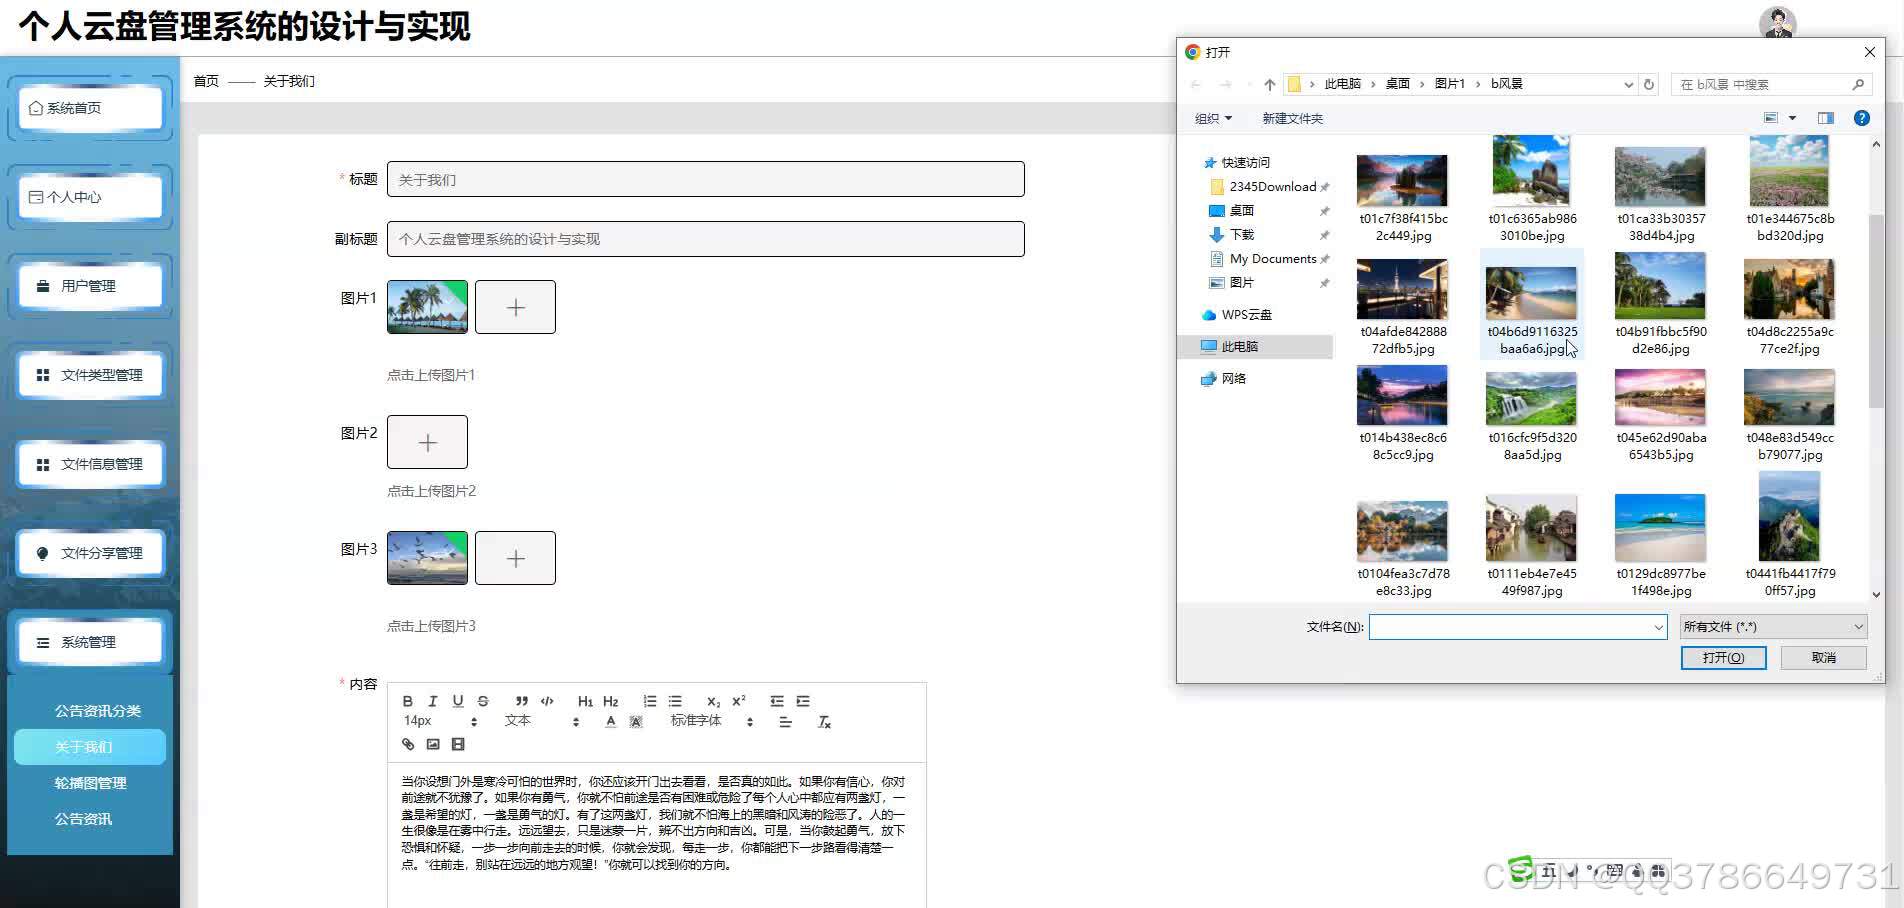This screenshot has height=908, width=1904.
Task: Toggle bold formatting in content editor
Action: 408,701
